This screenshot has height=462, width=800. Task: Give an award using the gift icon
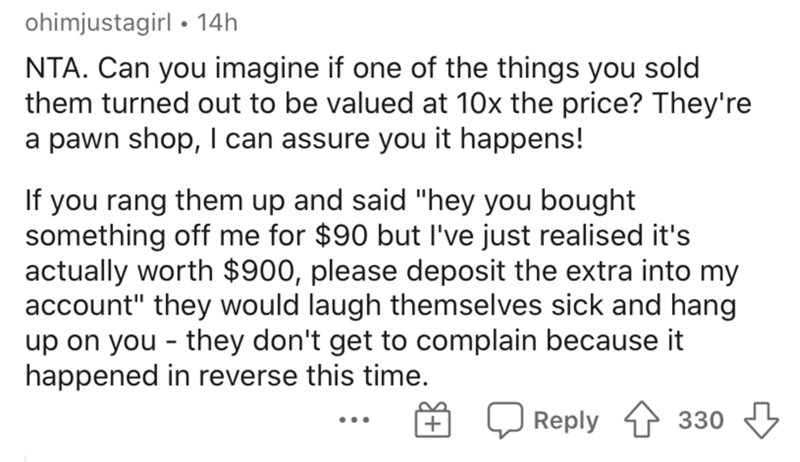pos(433,420)
